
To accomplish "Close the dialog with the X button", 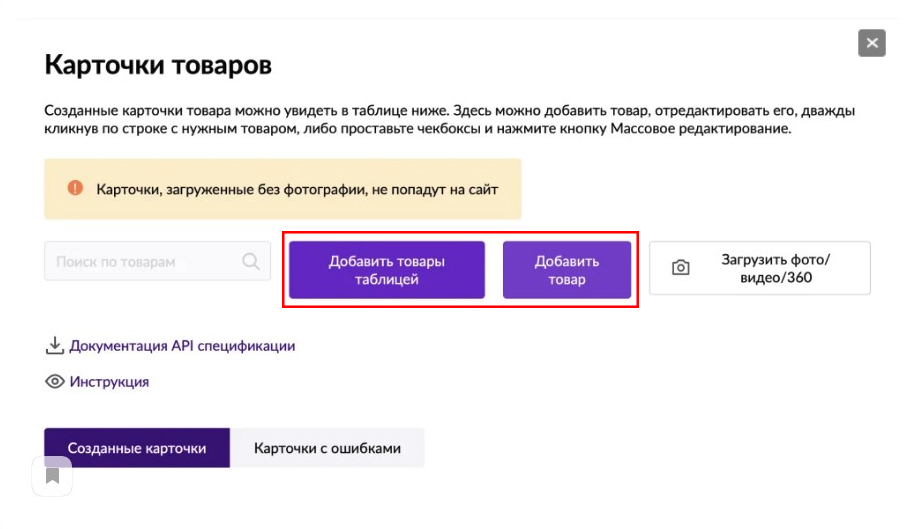I will click(x=871, y=43).
